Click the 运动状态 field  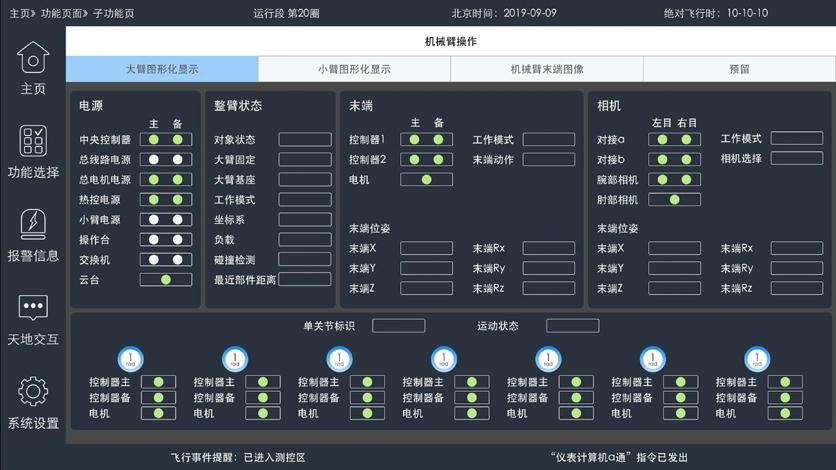tap(573, 326)
